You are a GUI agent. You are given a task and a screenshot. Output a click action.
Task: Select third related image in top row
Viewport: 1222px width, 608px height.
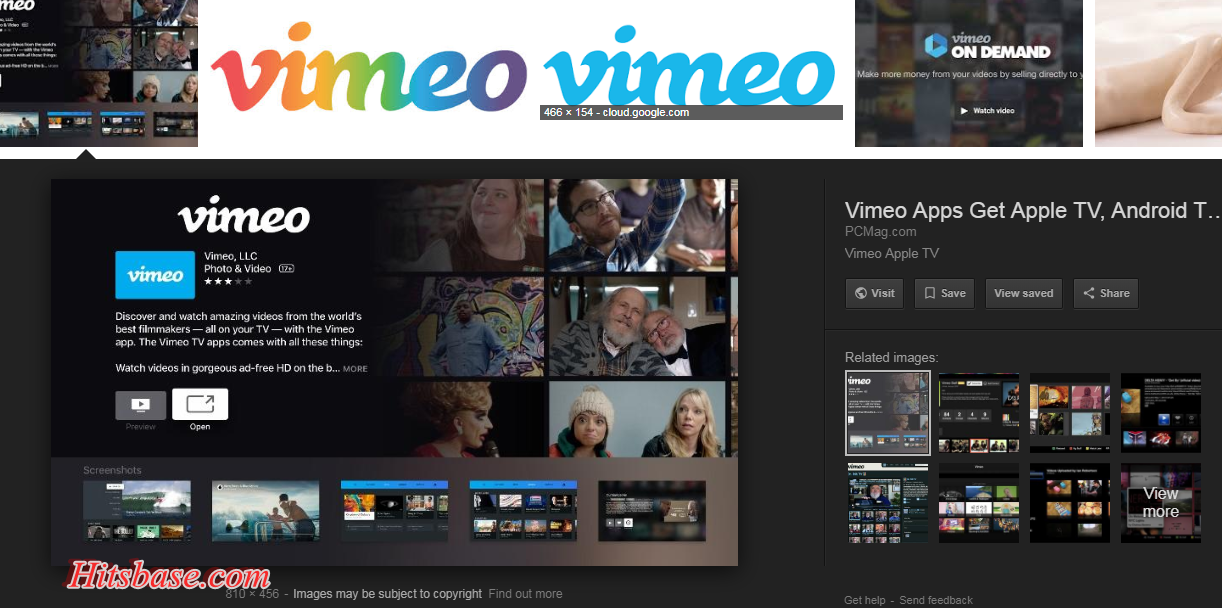[1070, 413]
